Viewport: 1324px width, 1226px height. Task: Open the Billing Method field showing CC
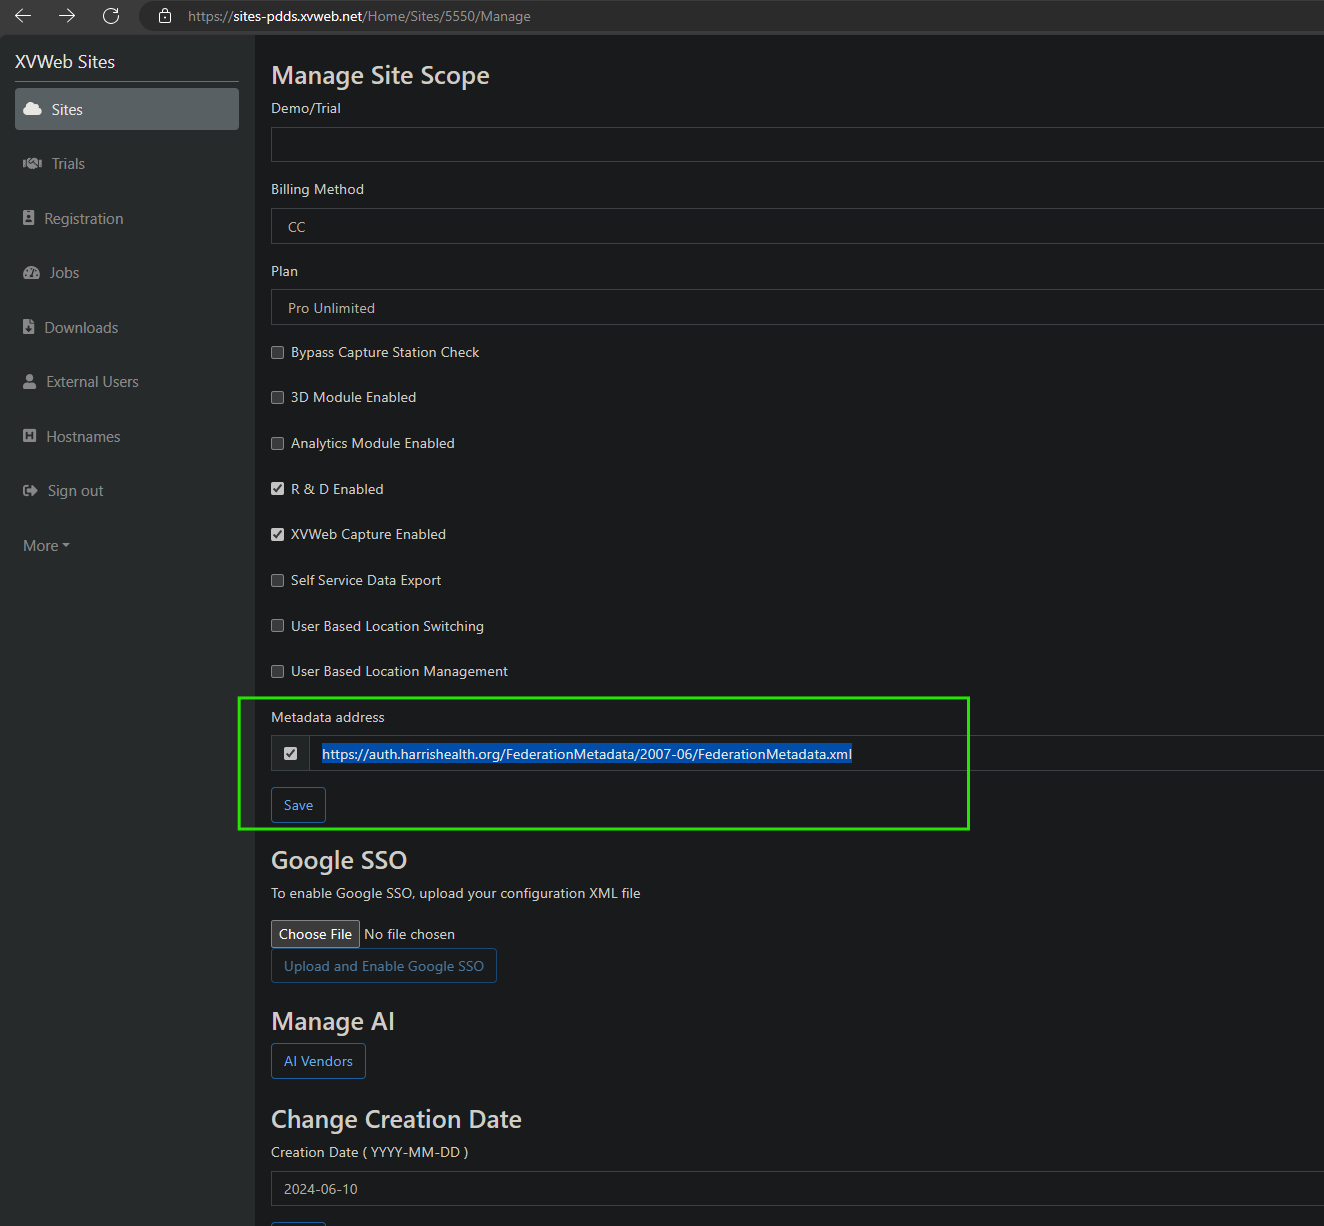pyautogui.click(x=797, y=226)
